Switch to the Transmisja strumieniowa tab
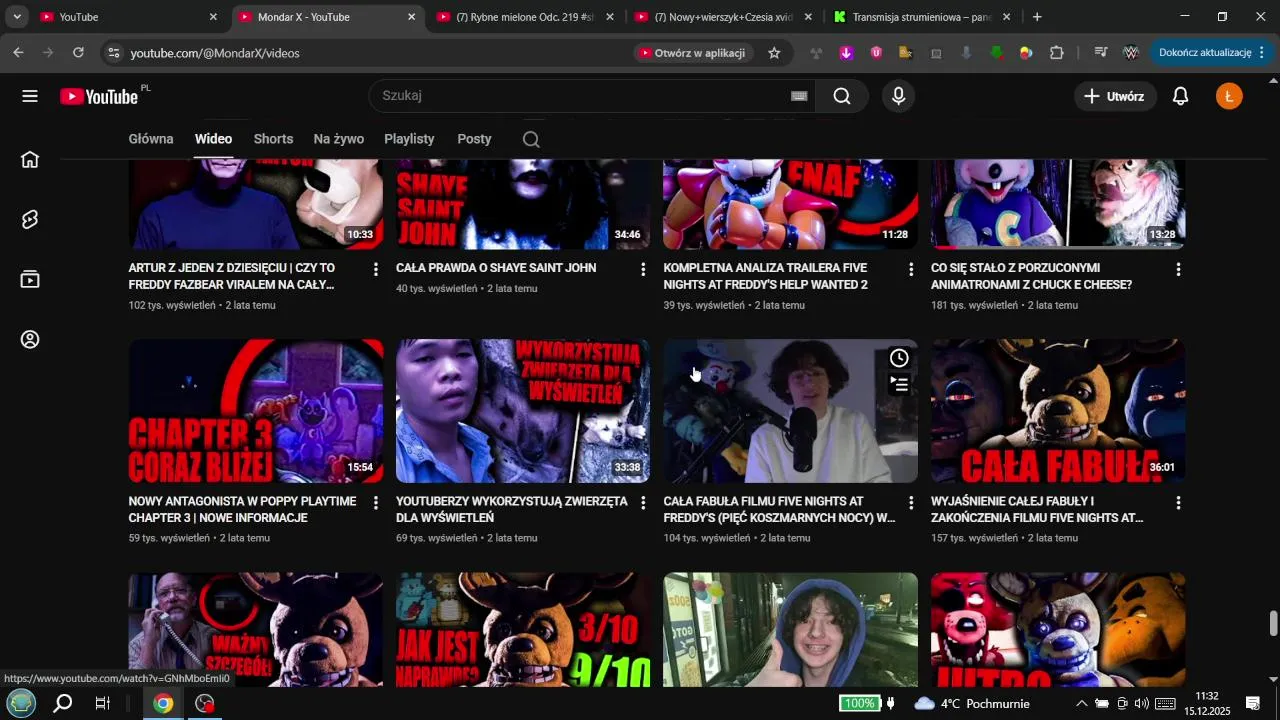The width and height of the screenshot is (1280, 720). tap(921, 17)
